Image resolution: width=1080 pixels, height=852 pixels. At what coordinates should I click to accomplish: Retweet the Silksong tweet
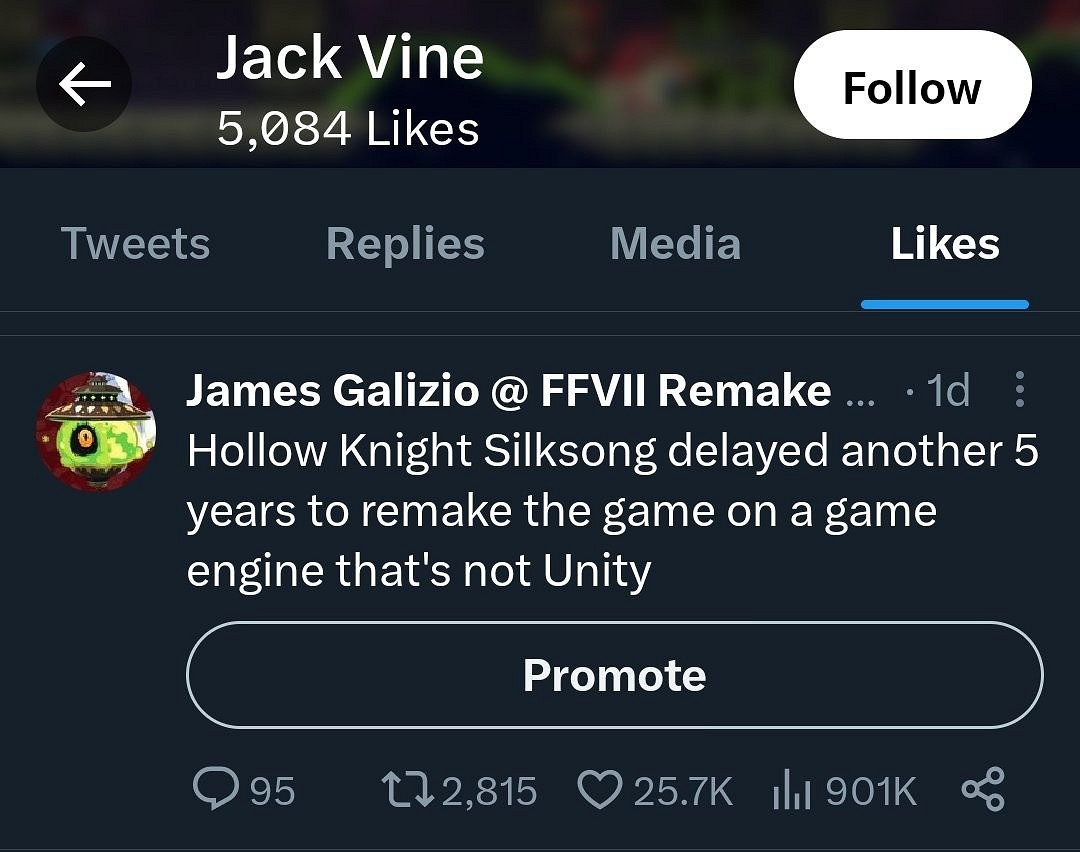point(406,791)
